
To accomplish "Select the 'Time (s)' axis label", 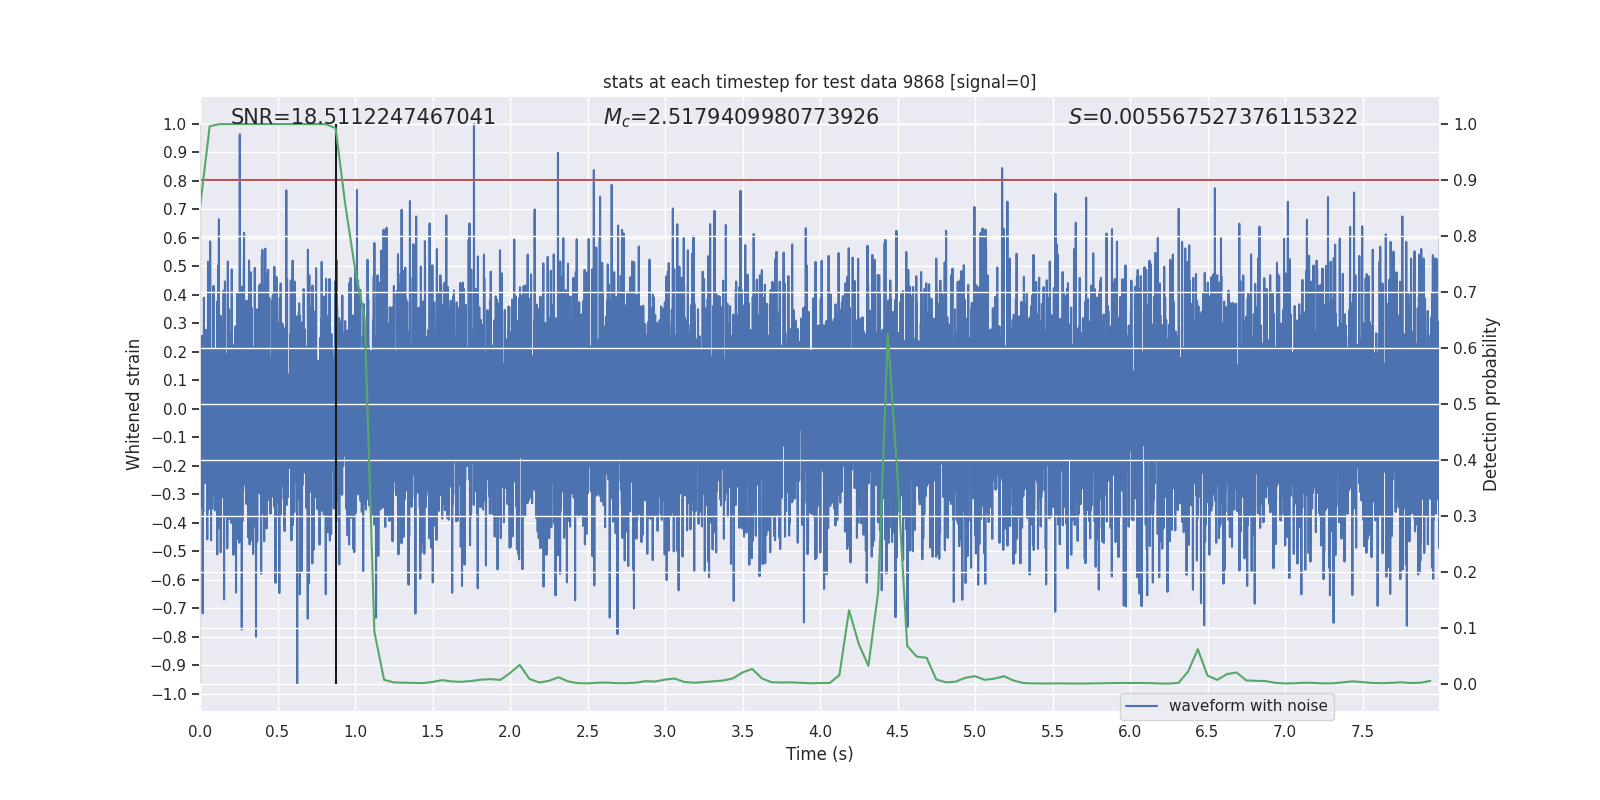I will (x=819, y=754).
